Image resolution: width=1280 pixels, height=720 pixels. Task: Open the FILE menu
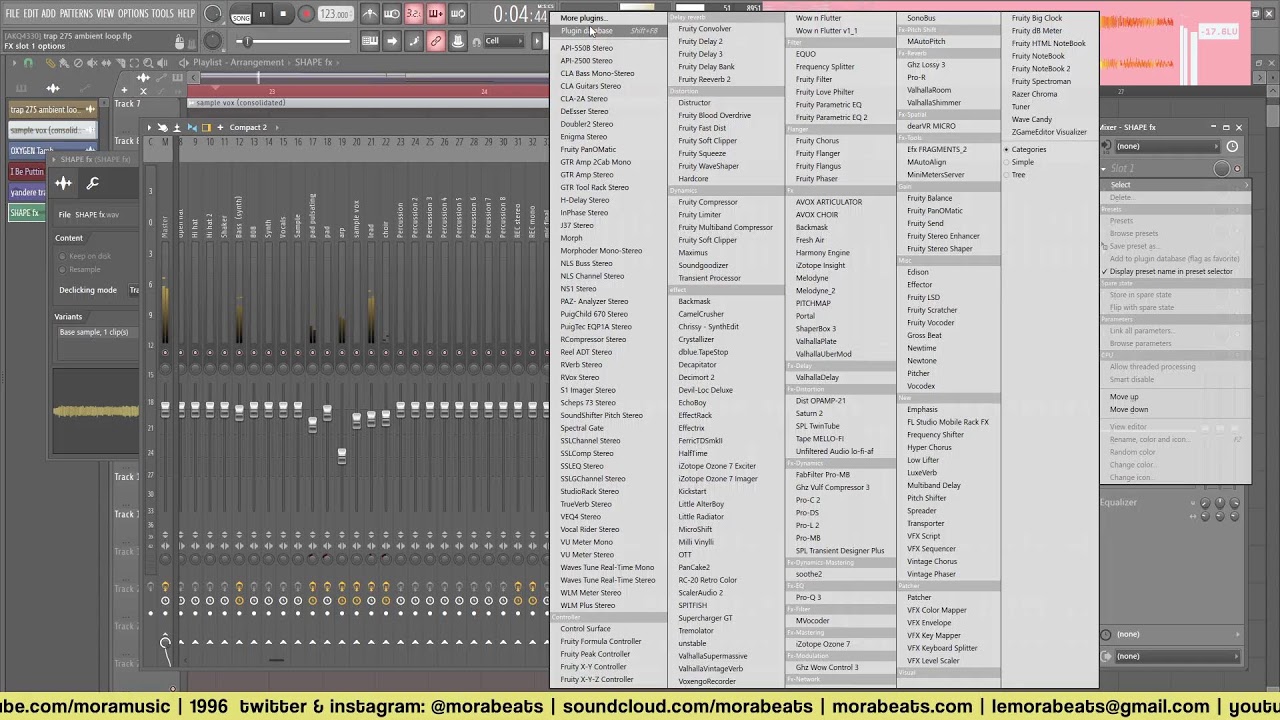[x=13, y=14]
